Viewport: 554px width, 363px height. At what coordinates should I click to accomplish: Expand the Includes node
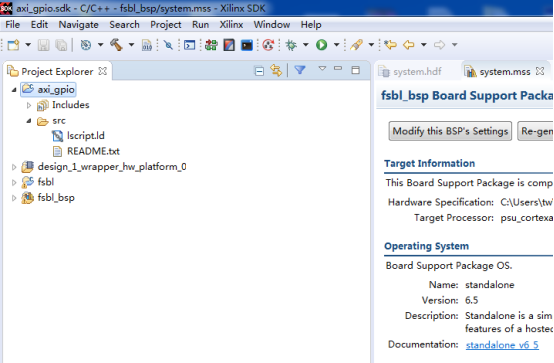tap(29, 105)
